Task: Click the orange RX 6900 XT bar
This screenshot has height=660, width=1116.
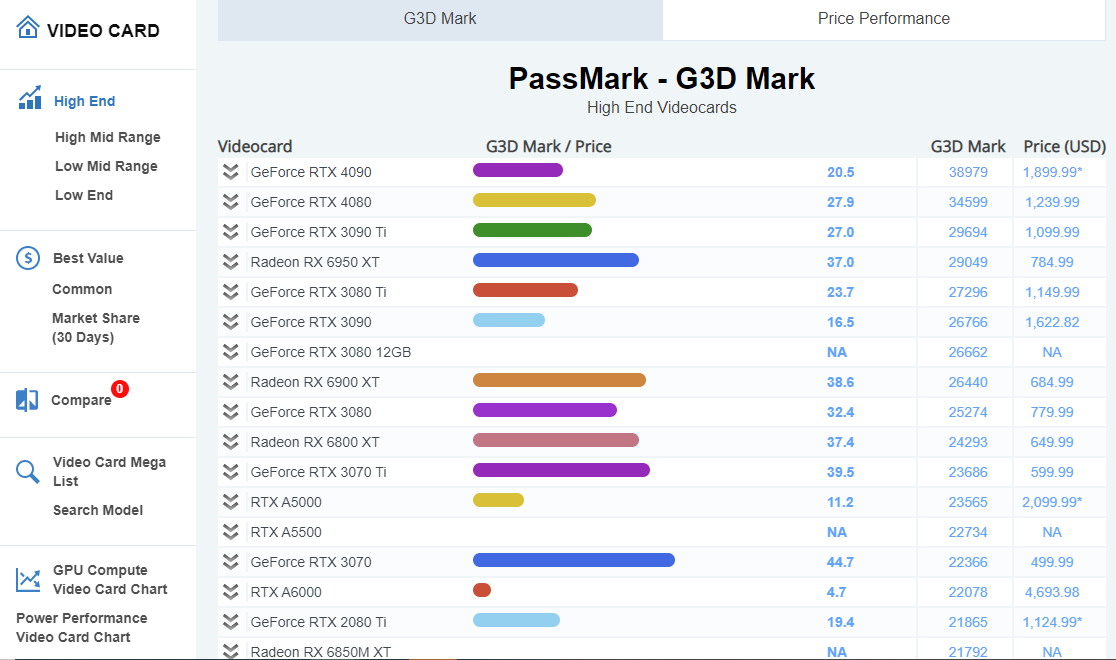Action: pos(559,380)
